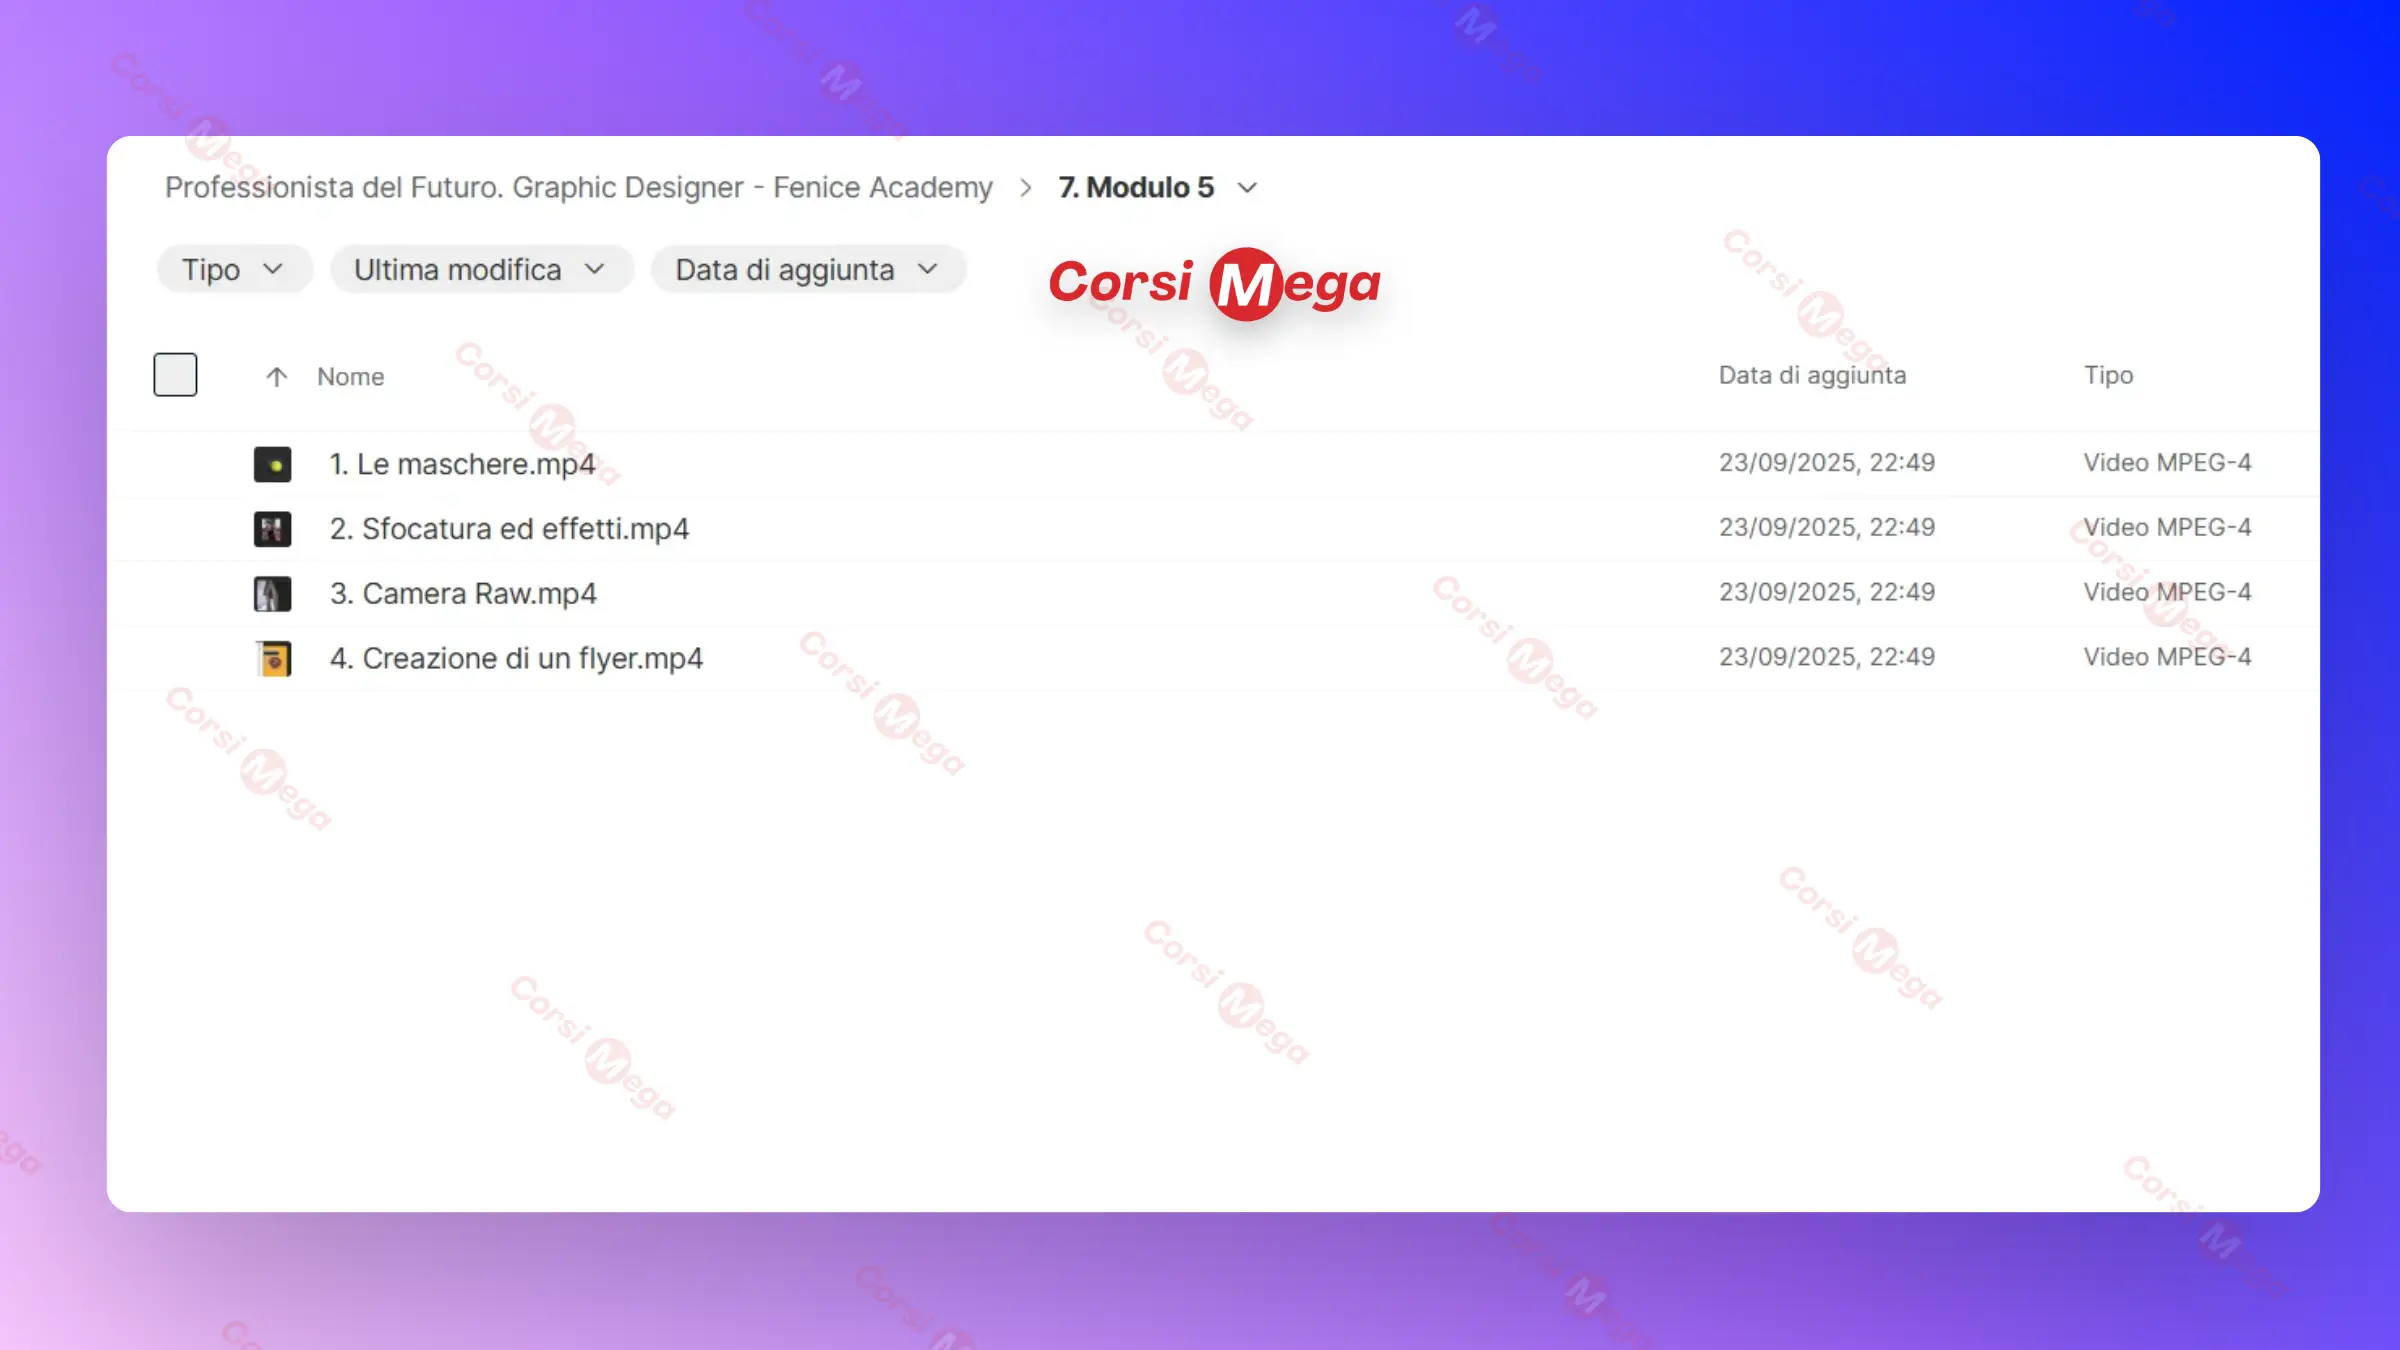Click the Sfocatura ed effetti thumbnail icon
The width and height of the screenshot is (2400, 1350).
(x=272, y=529)
